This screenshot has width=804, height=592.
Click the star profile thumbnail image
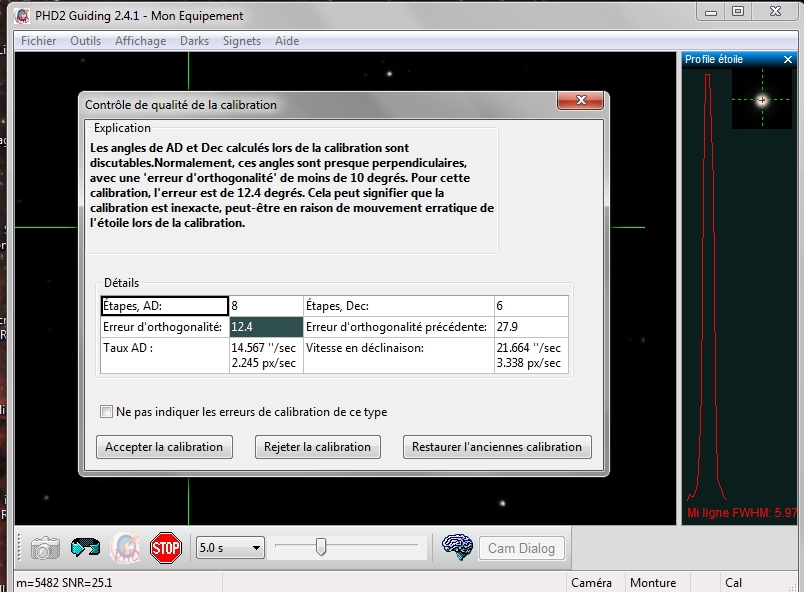[x=761, y=100]
